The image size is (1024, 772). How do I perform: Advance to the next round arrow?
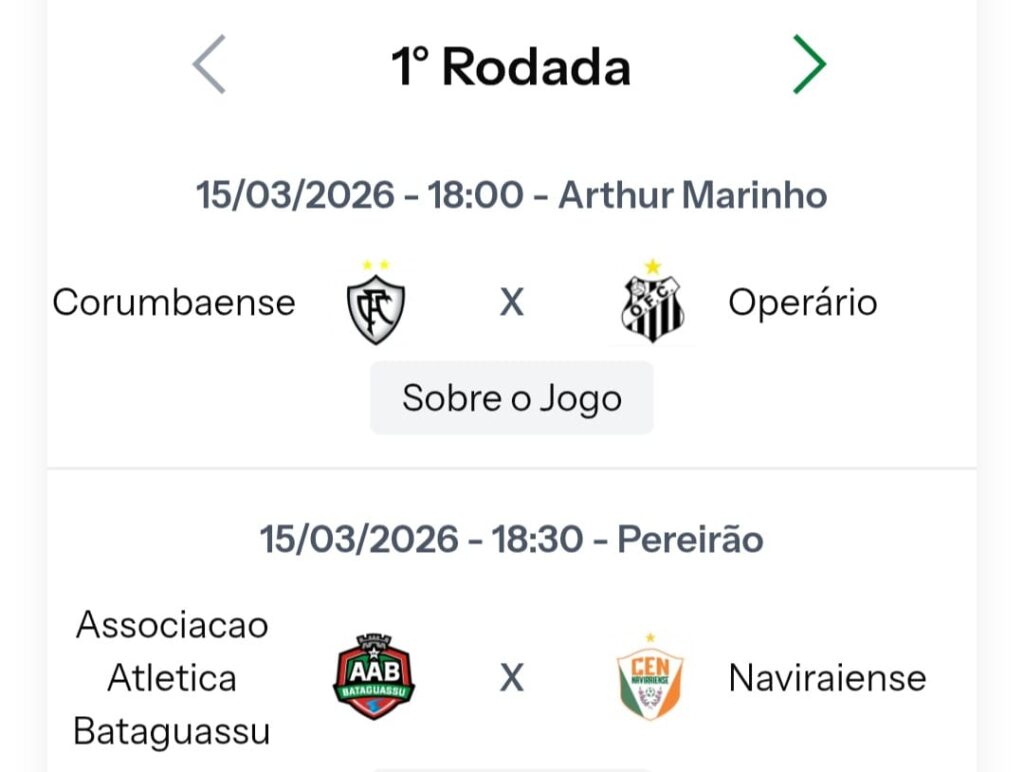click(809, 64)
